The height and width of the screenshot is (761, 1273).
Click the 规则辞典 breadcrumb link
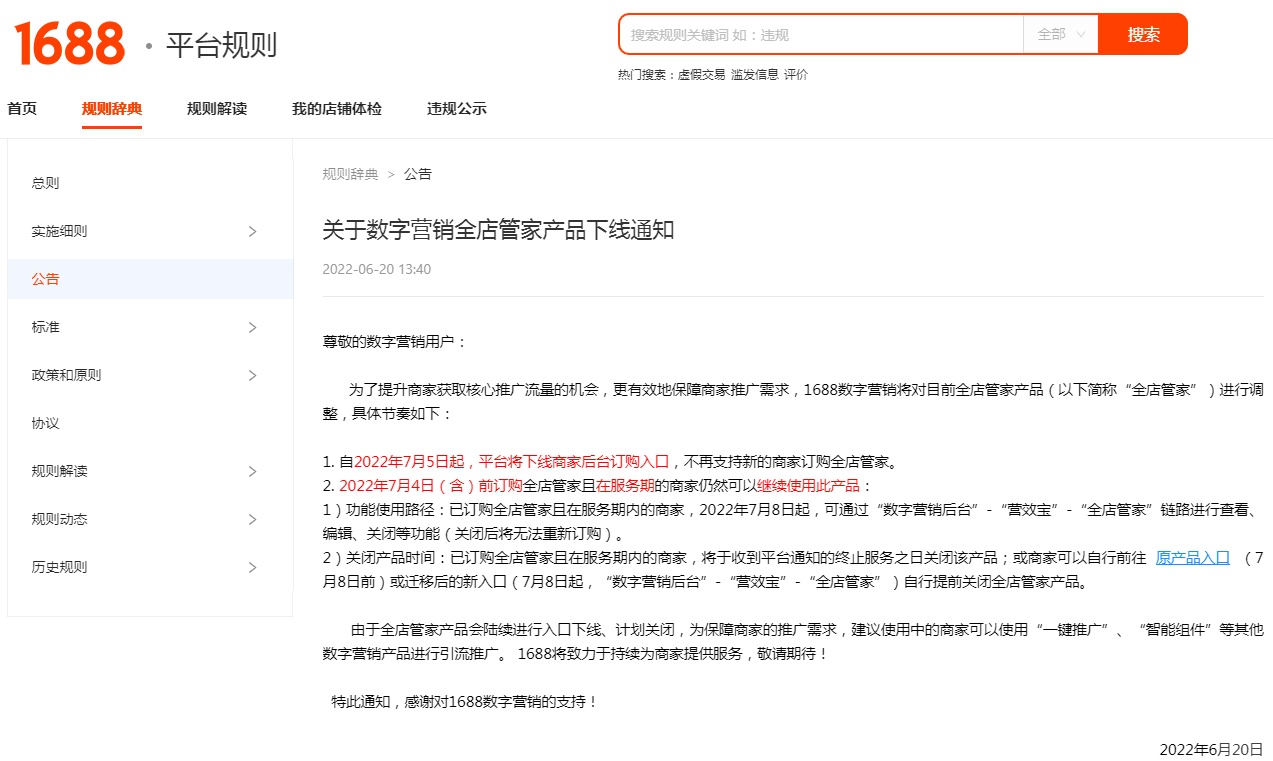[350, 174]
